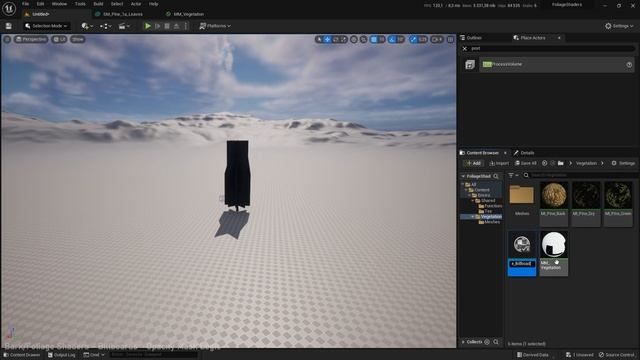640x360 pixels.
Task: Activate the scale gizmo tool
Action: tap(344, 40)
